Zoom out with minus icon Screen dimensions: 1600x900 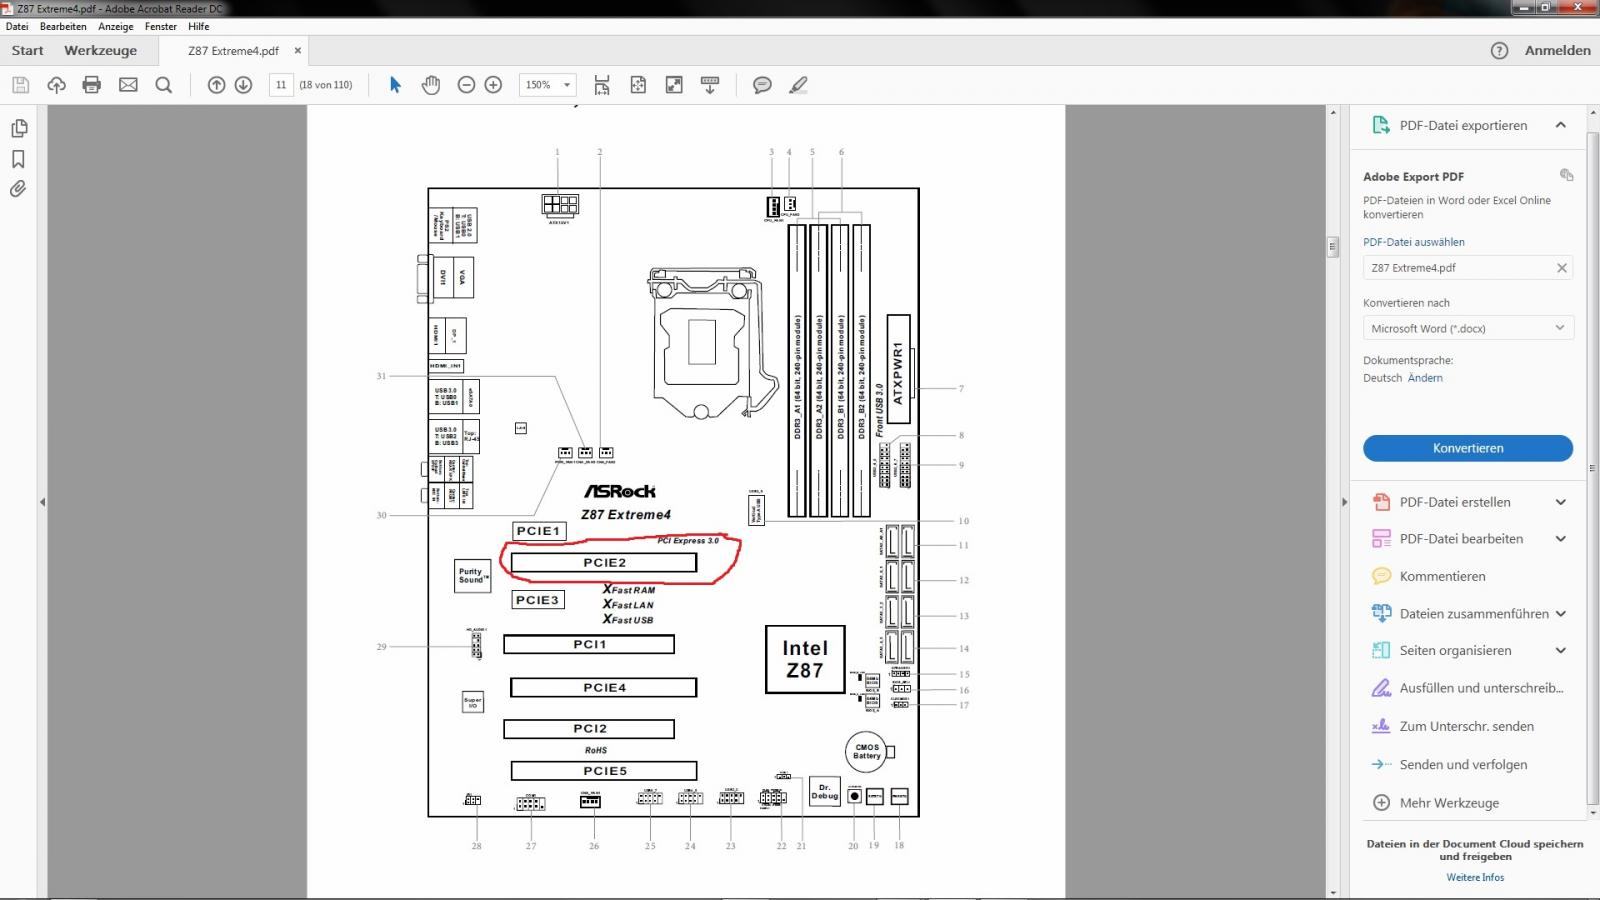click(466, 85)
